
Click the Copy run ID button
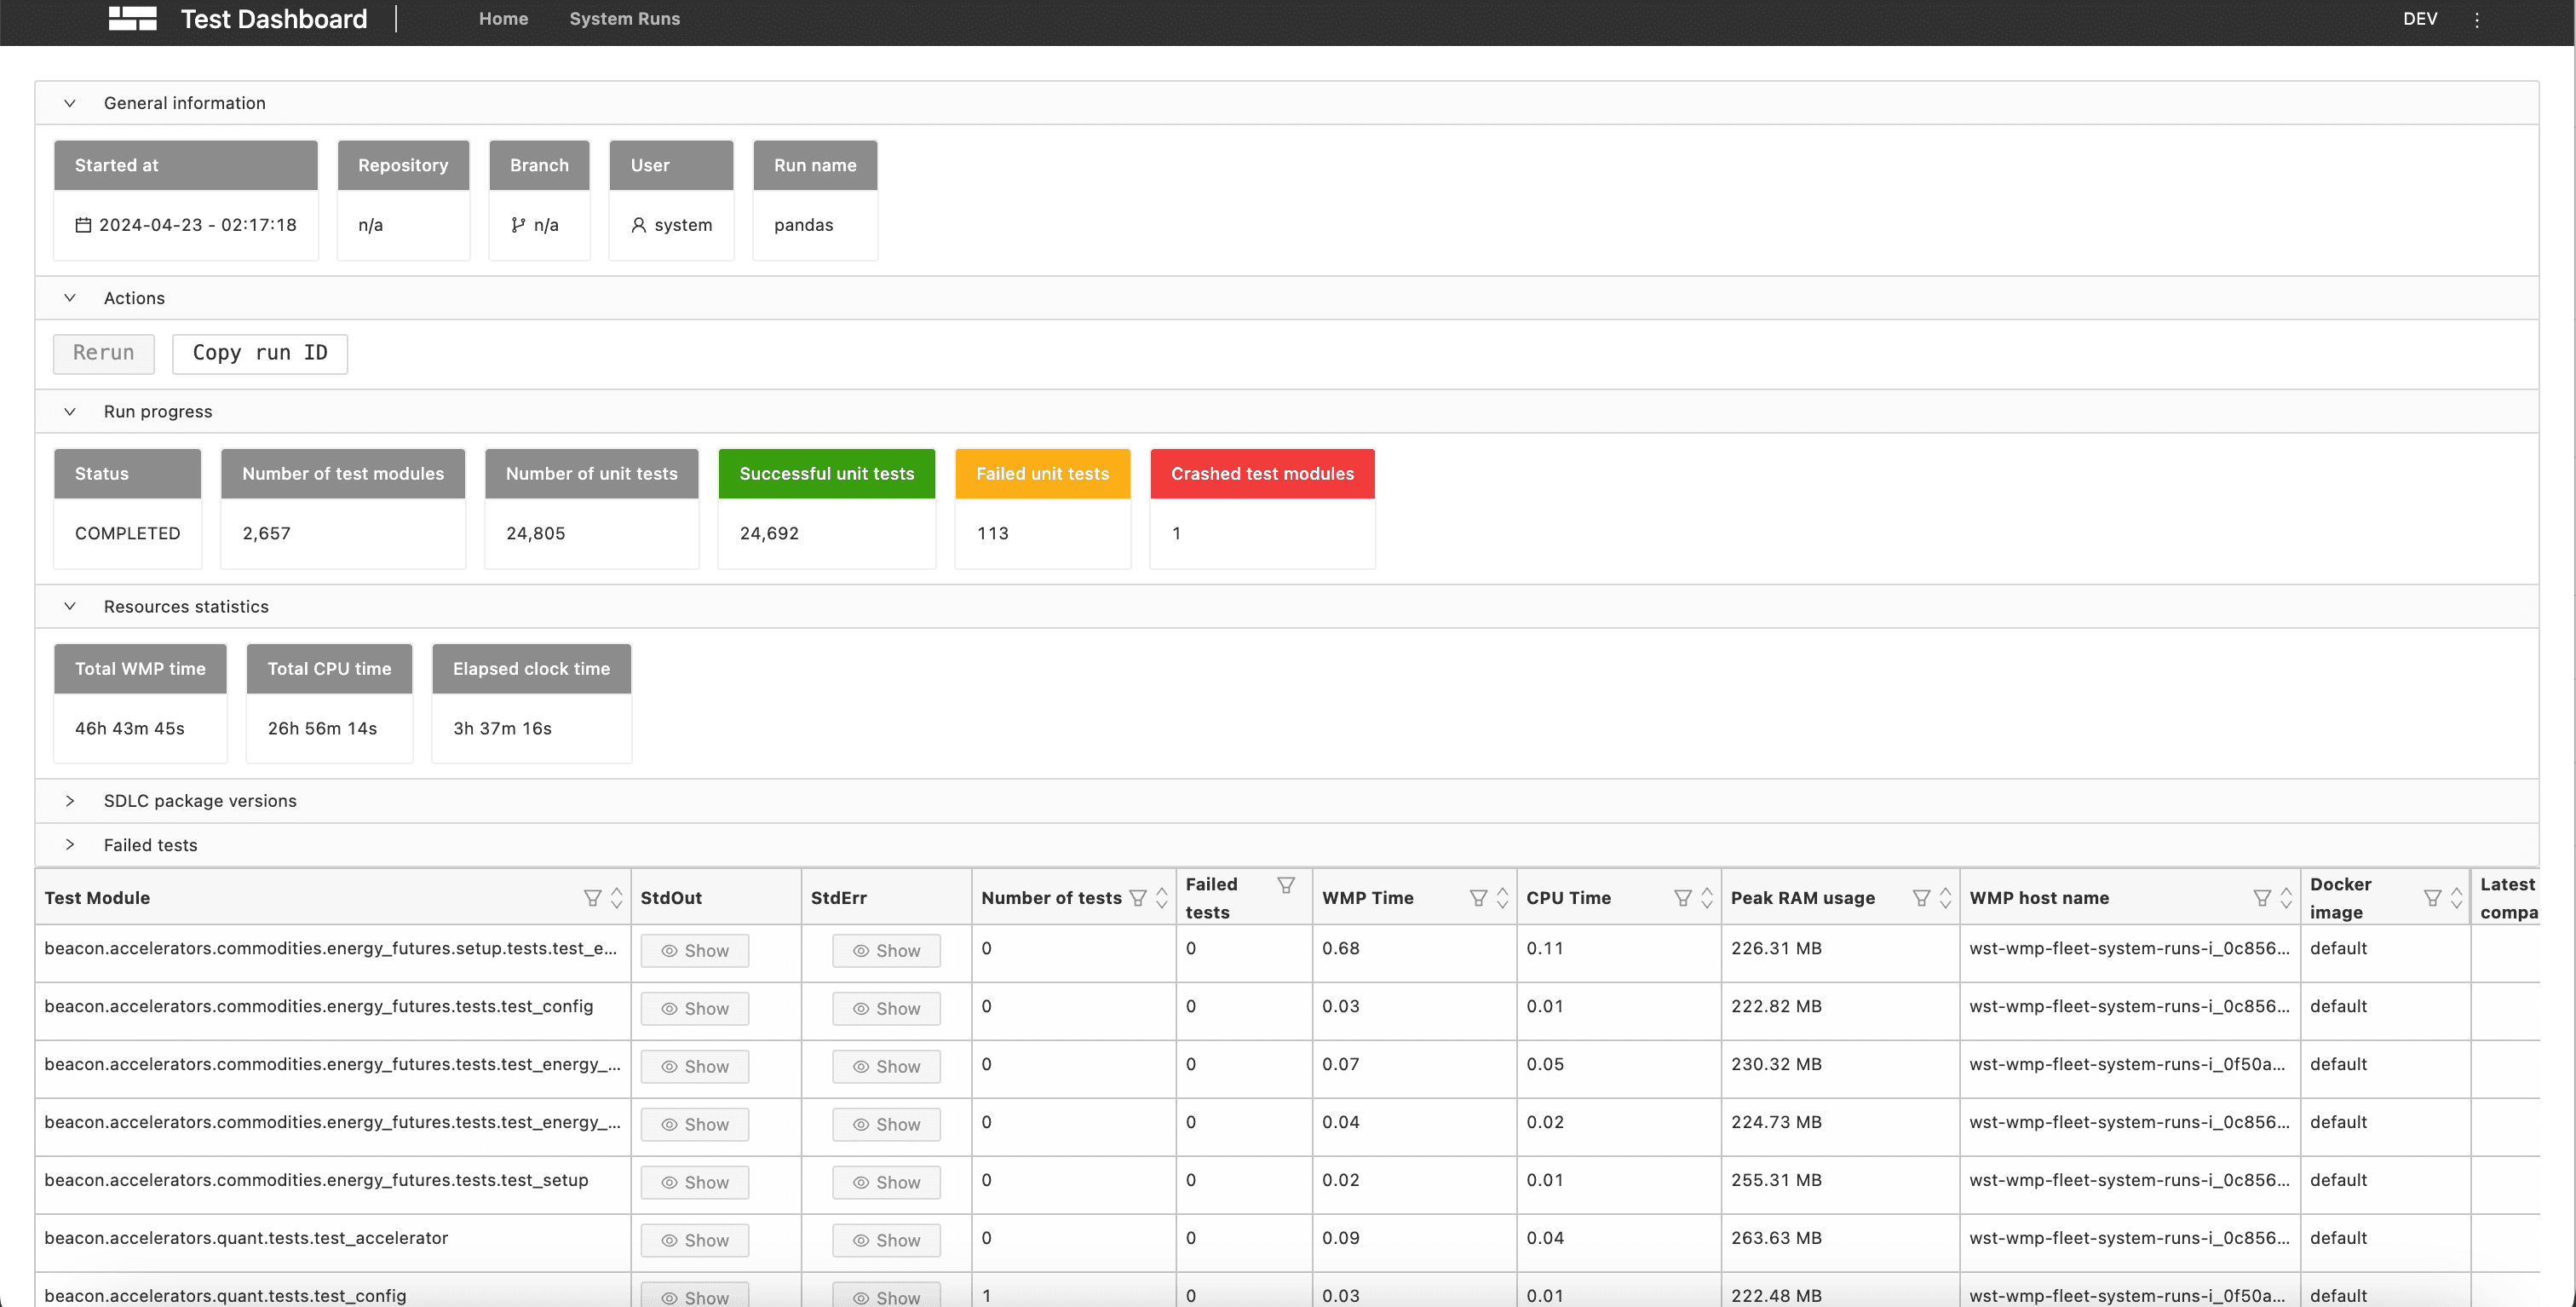tap(260, 353)
